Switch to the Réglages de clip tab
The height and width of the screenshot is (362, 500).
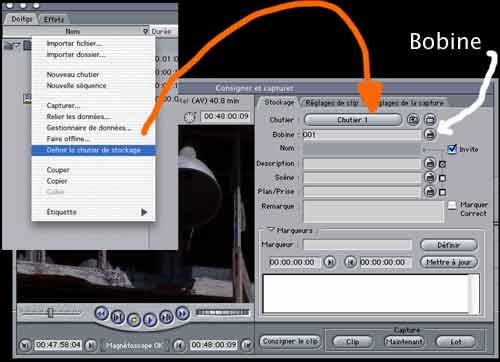click(332, 103)
